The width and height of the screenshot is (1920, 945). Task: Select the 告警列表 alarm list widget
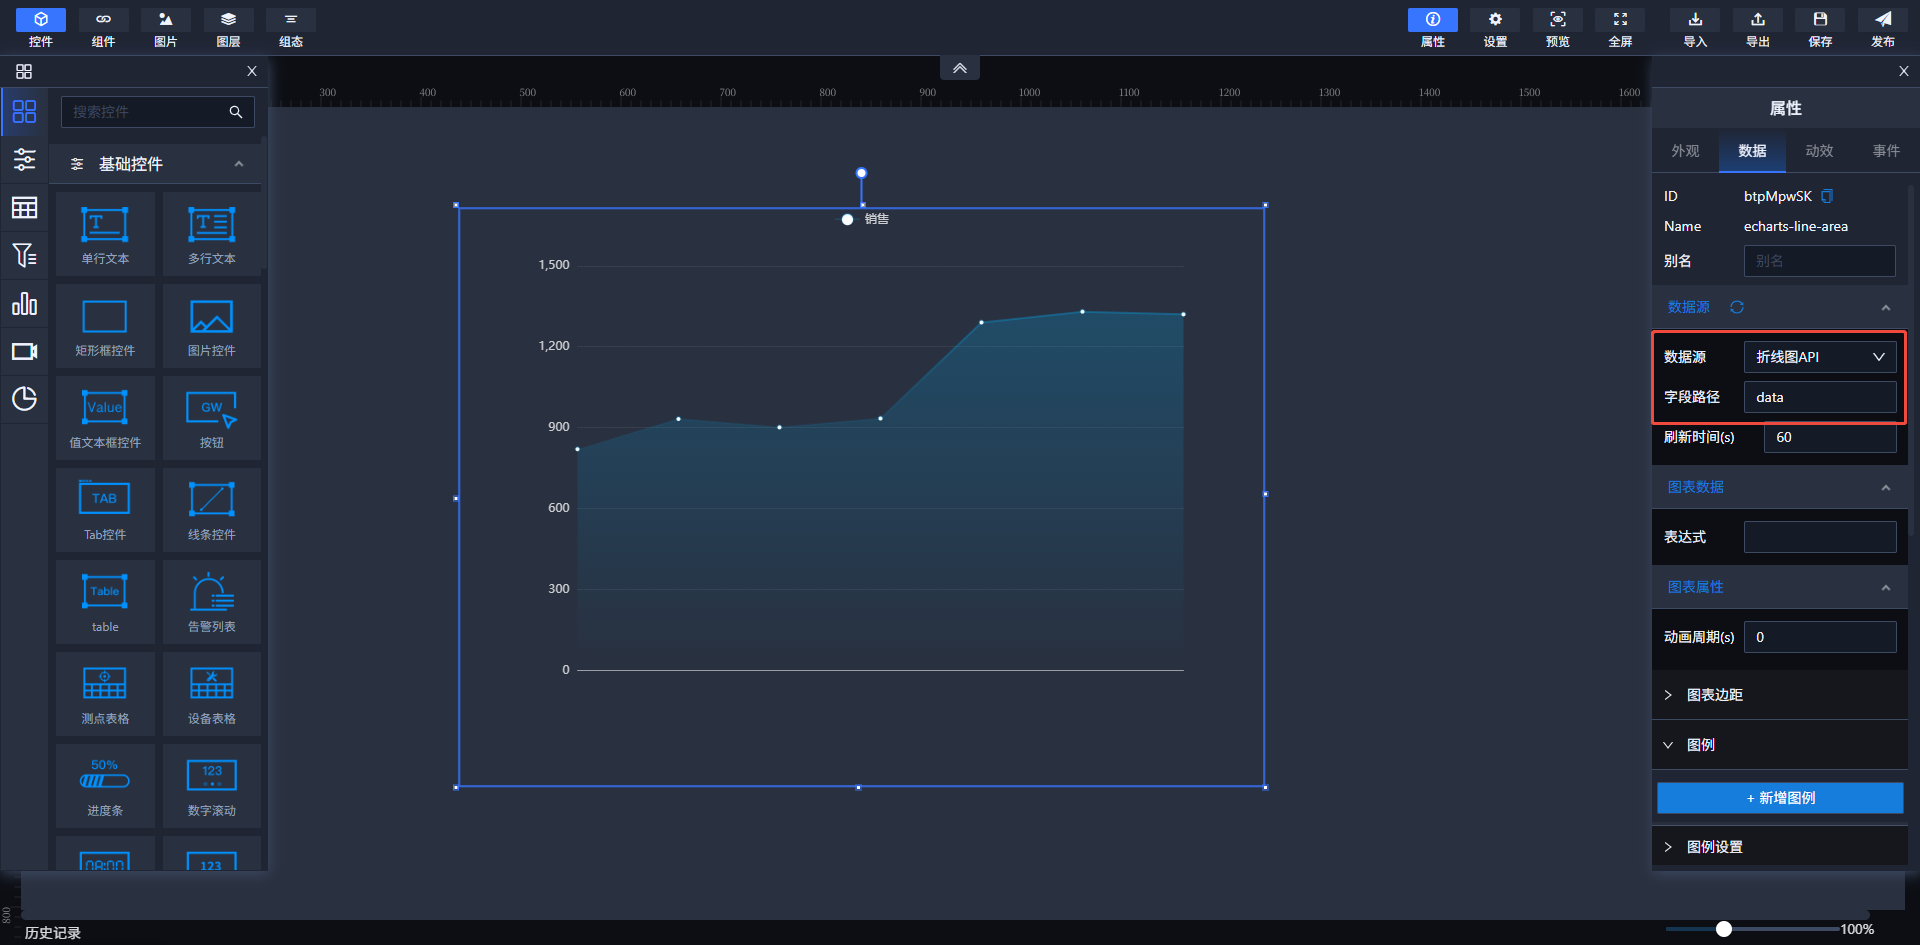click(211, 602)
